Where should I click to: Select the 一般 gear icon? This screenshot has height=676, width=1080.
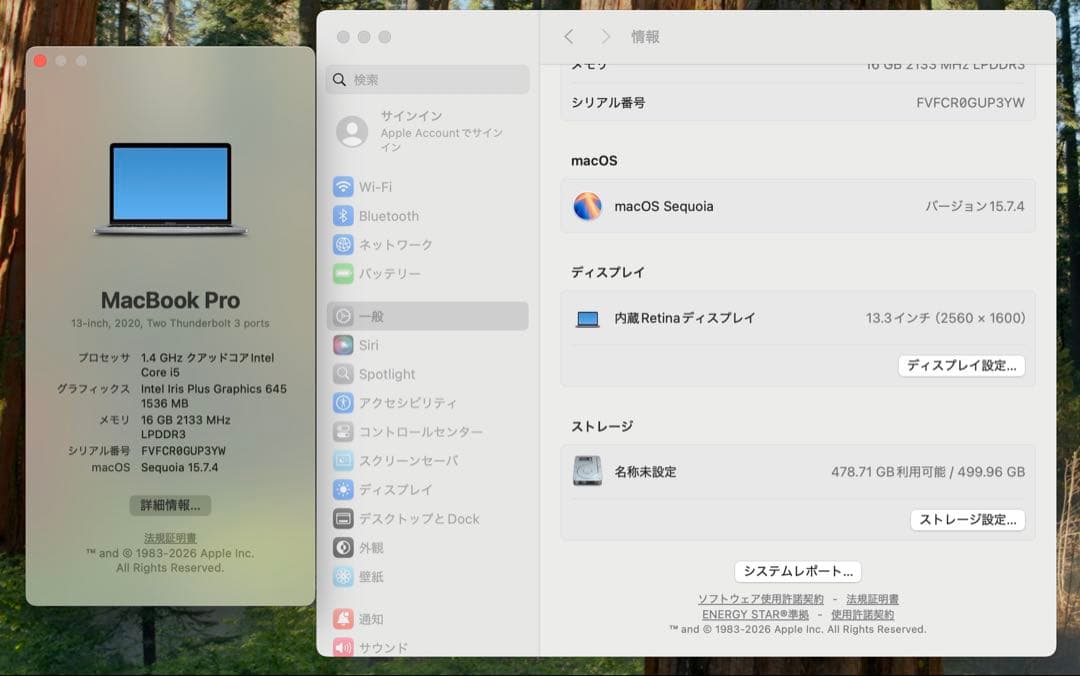(x=343, y=316)
